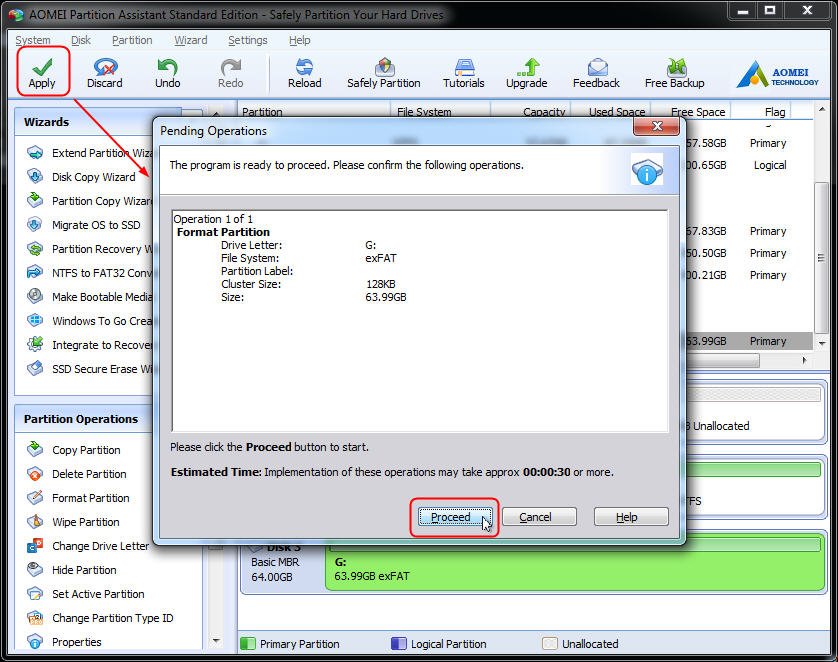
Task: Launch the Free Backup tool
Action: [674, 73]
